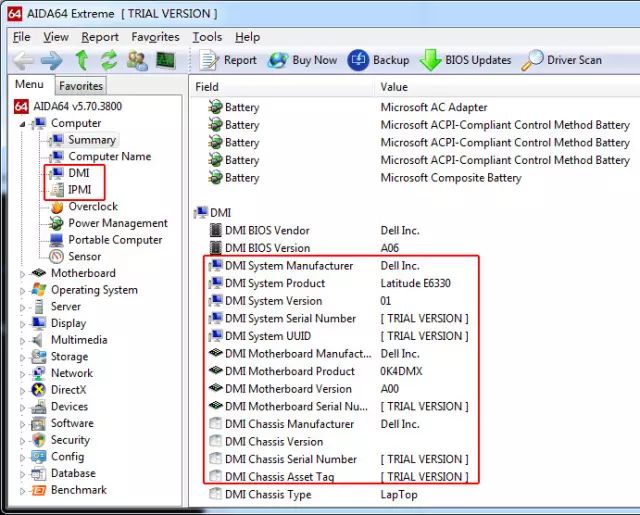Select Power Management in the tree
The height and width of the screenshot is (515, 640).
[108, 223]
